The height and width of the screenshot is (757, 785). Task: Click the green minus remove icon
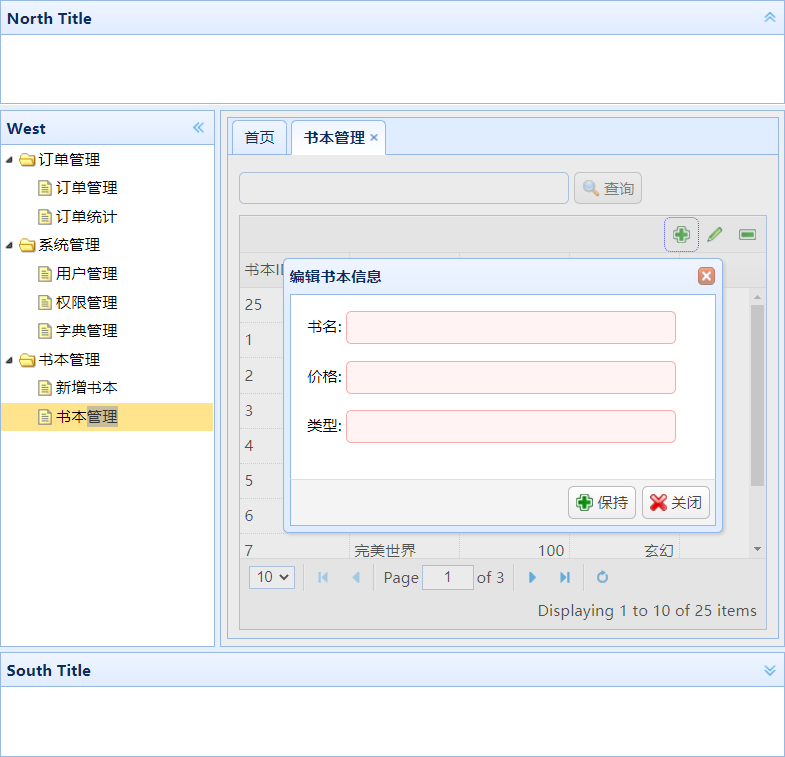click(747, 234)
